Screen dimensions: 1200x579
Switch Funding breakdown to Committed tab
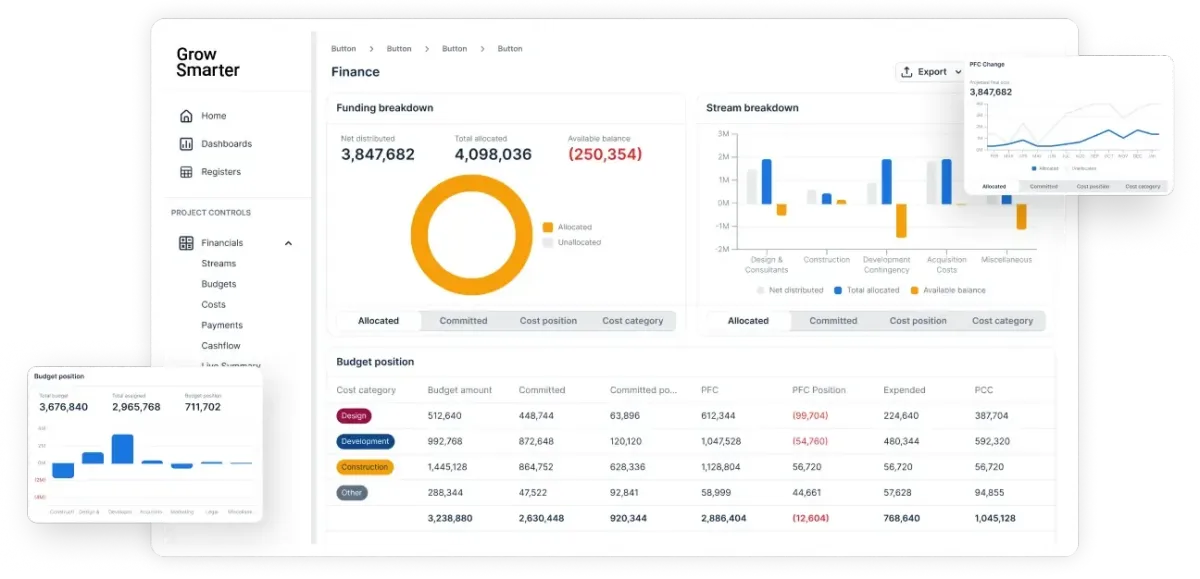[x=463, y=321]
